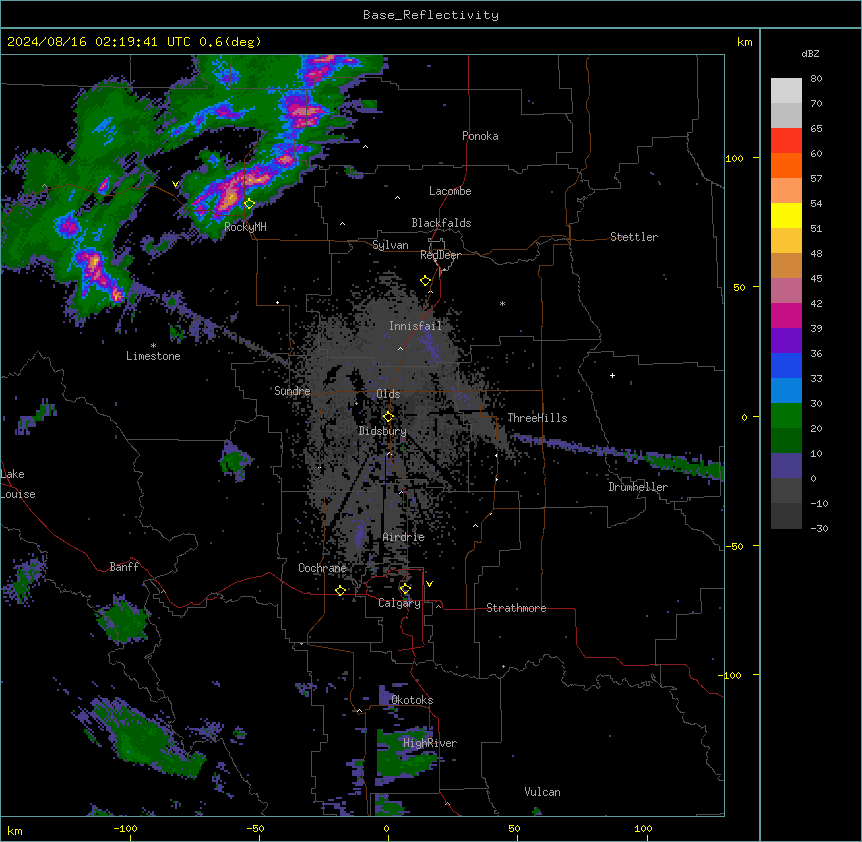862x842 pixels.
Task: Click the Limestone label
Action: 153,356
